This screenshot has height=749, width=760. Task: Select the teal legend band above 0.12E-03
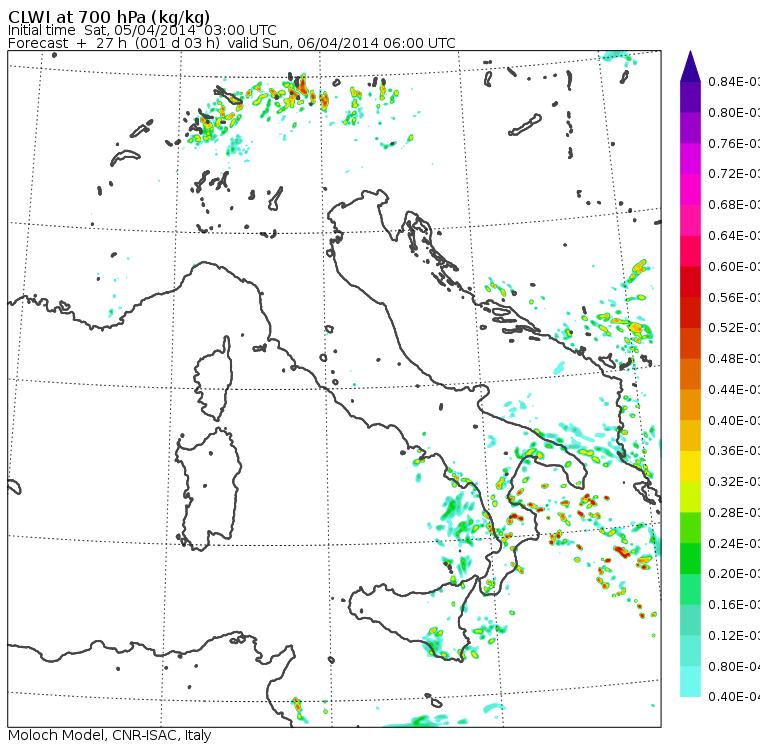690,620
